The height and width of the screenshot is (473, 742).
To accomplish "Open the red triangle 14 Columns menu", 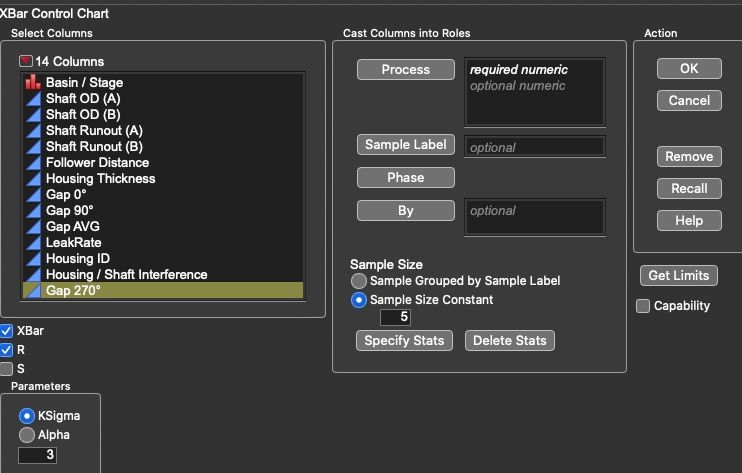I will pyautogui.click(x=26, y=61).
